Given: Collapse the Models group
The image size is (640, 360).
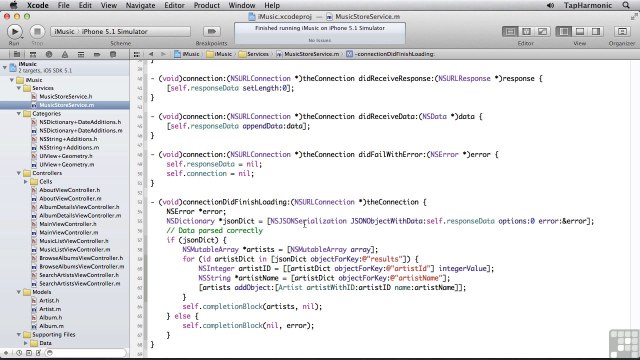Looking at the screenshot, I should (x=19, y=292).
